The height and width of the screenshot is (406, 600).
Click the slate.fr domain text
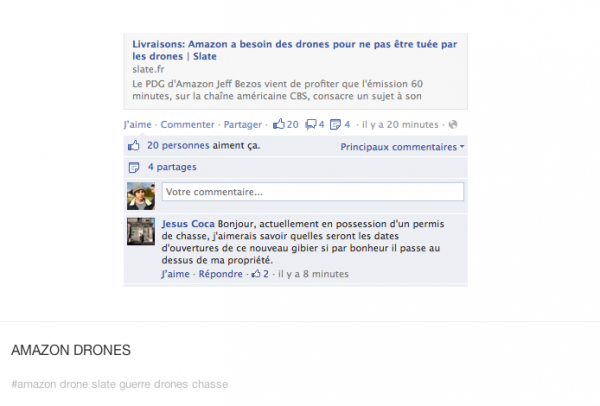tap(148, 69)
